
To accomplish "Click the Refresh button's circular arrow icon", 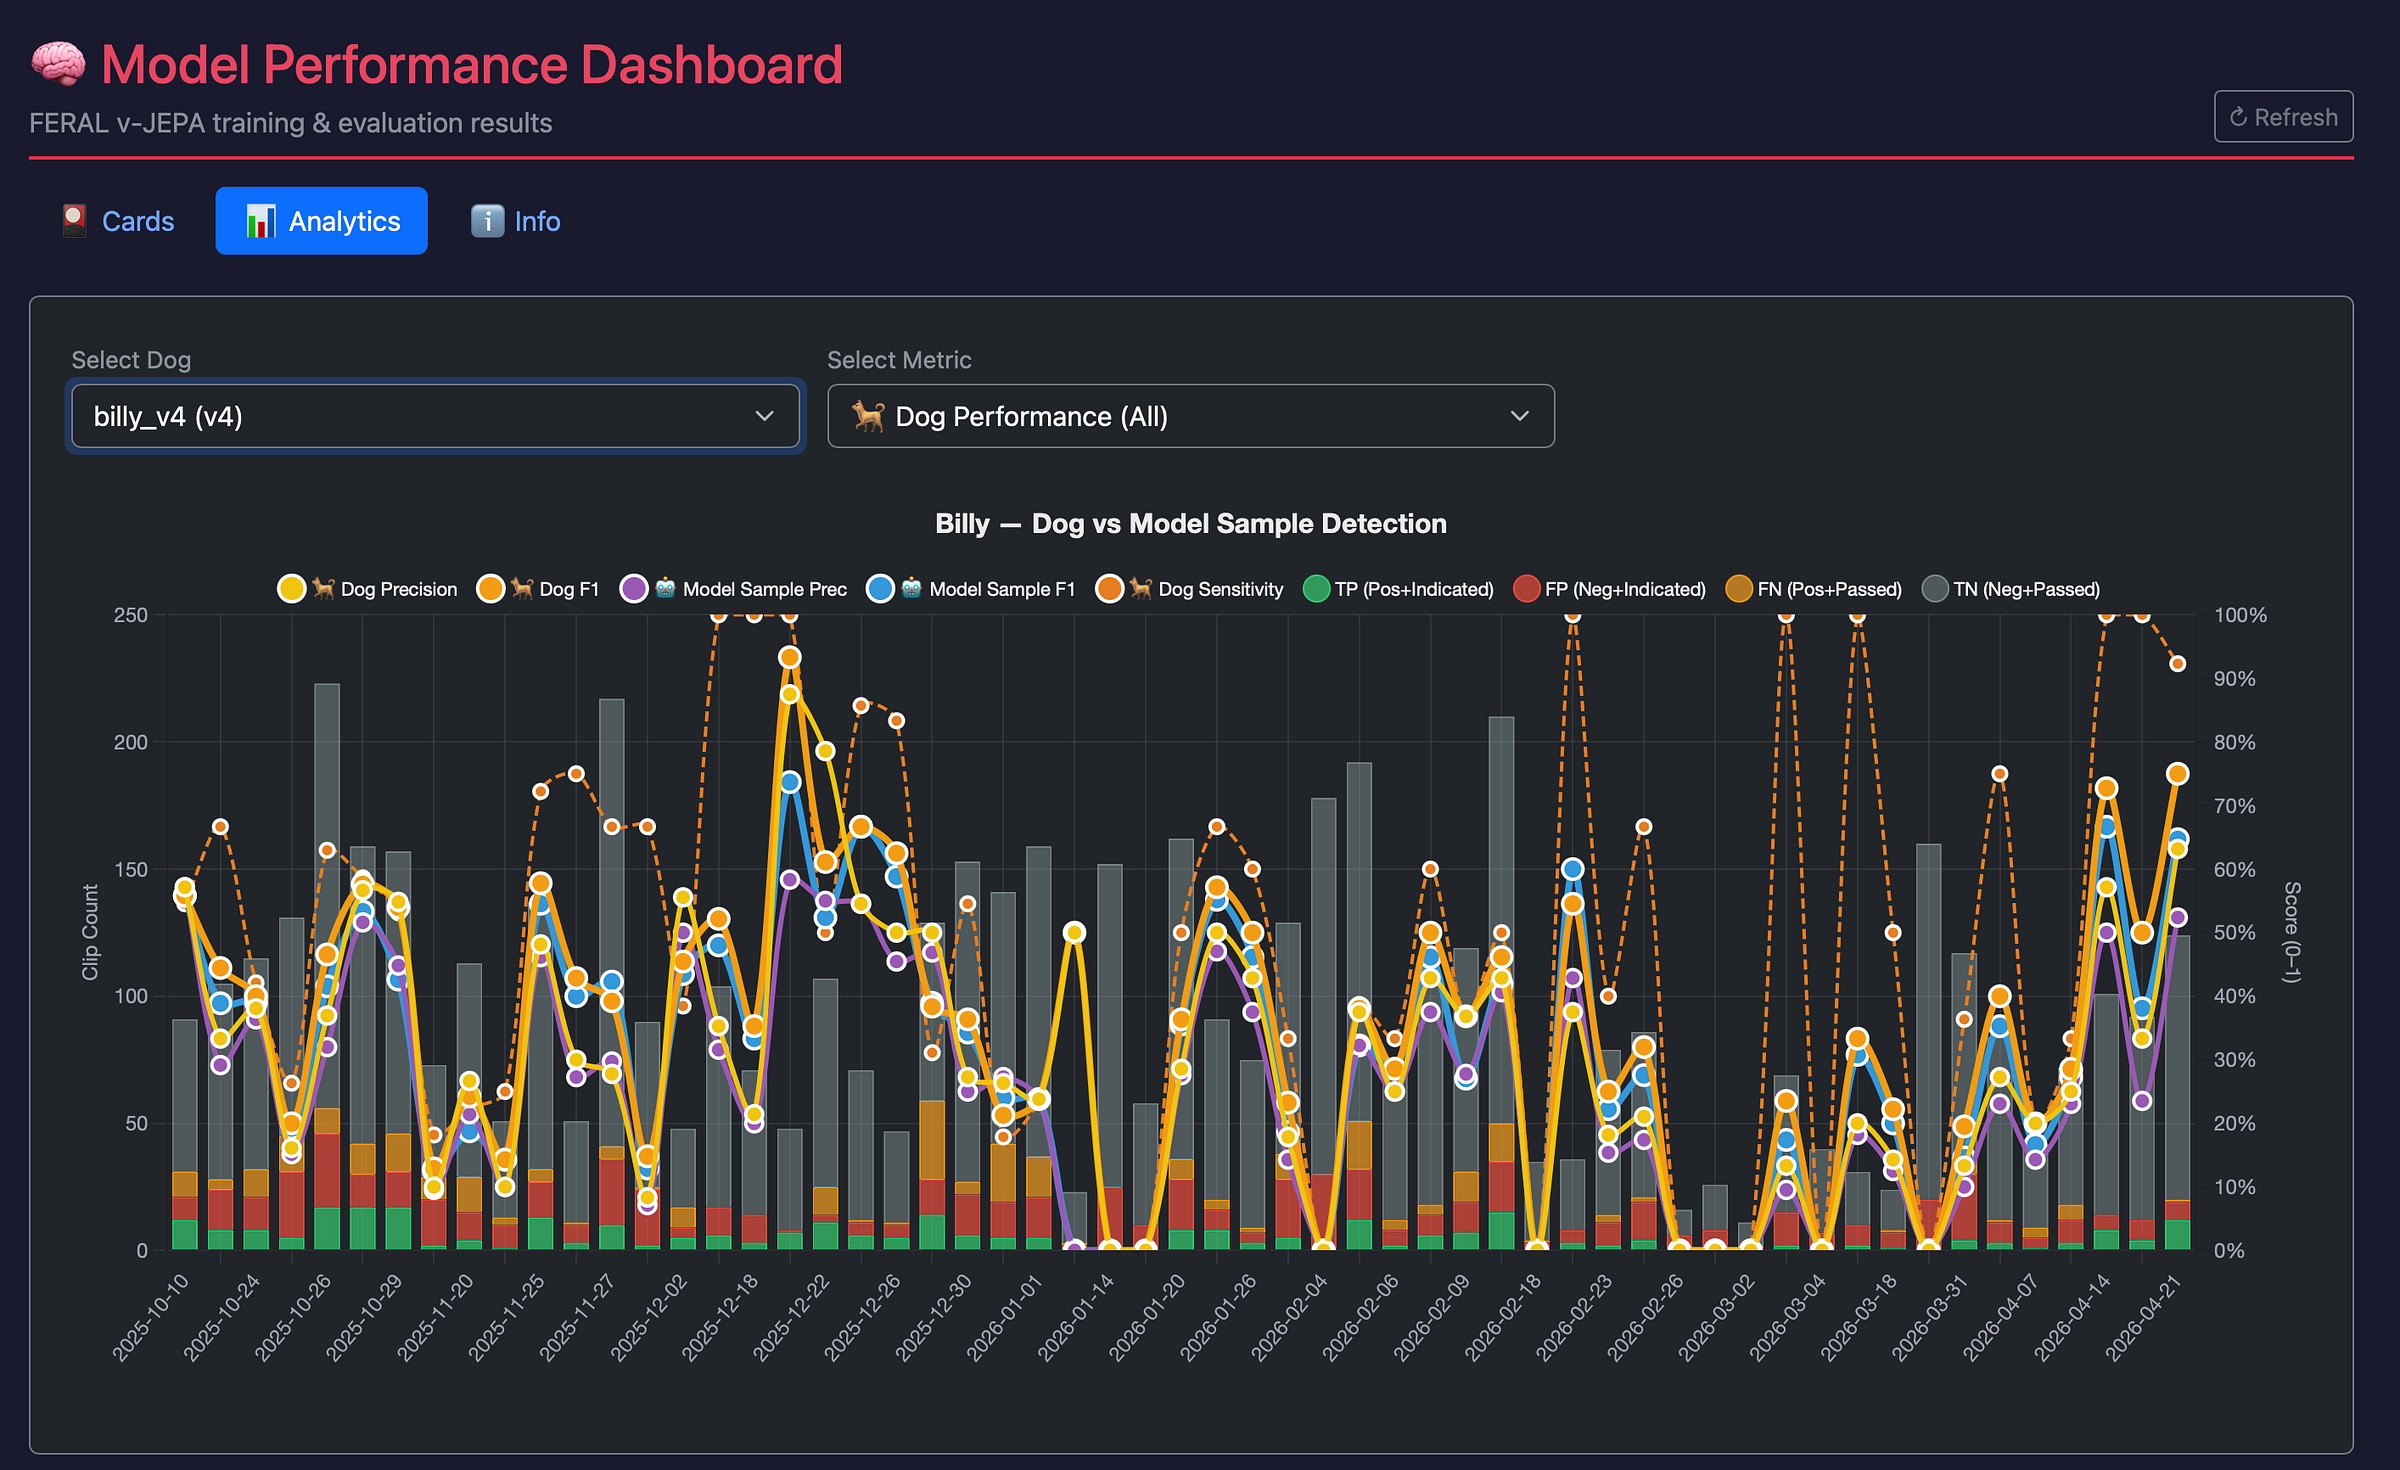I will coord(2238,118).
